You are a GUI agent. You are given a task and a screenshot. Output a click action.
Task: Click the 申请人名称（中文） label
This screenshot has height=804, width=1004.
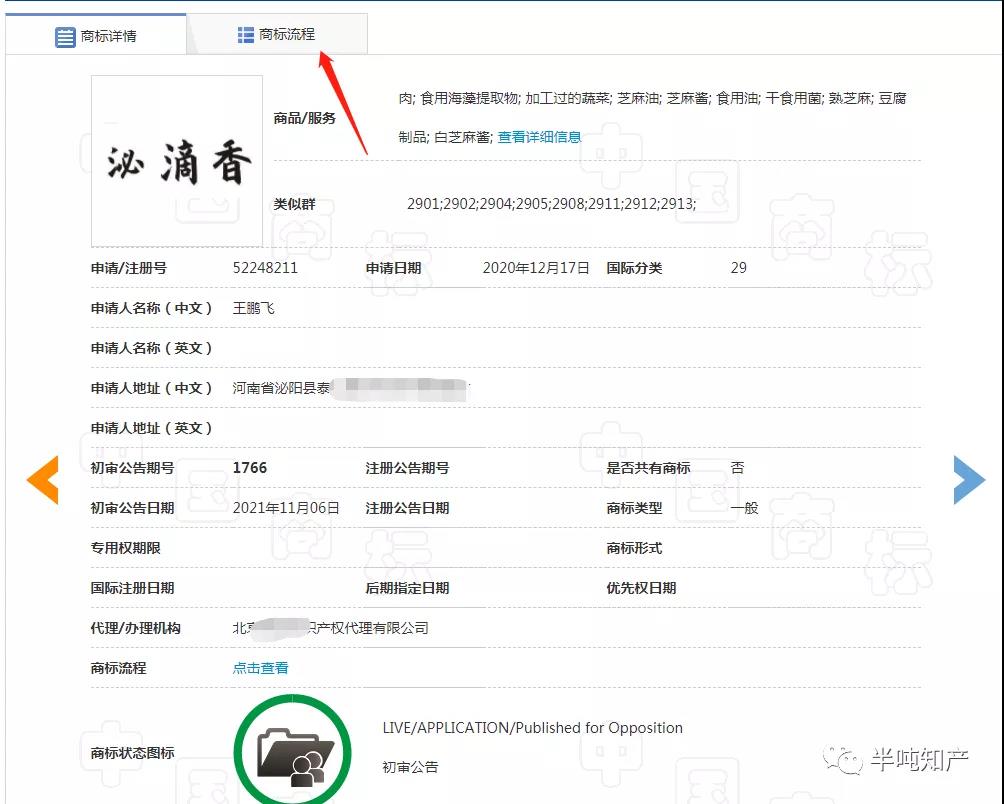pos(151,308)
